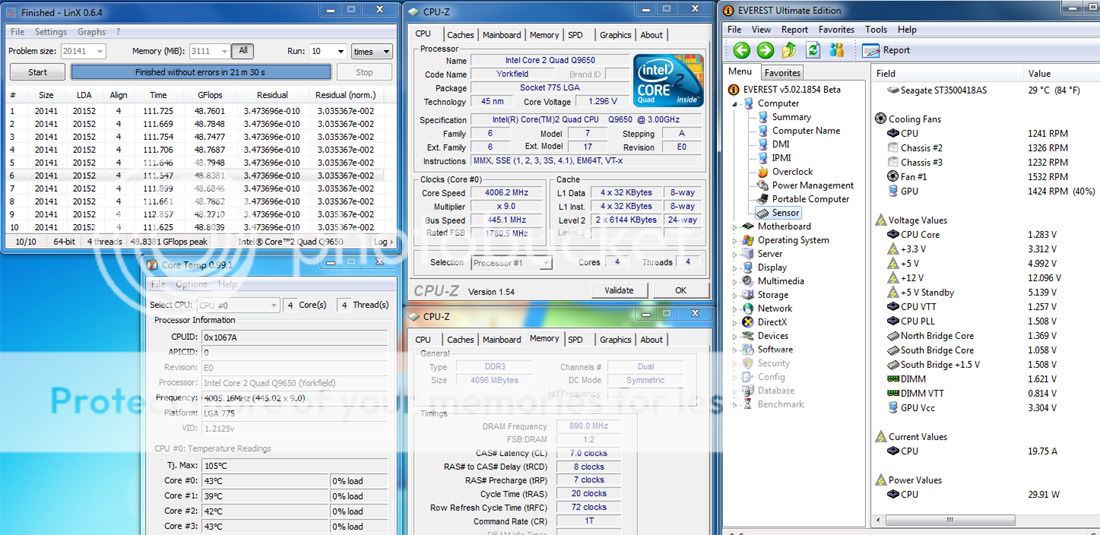Viewport: 1100px width, 535px height.
Task: Click Security icon in EVEREST tree
Action: tap(748, 363)
